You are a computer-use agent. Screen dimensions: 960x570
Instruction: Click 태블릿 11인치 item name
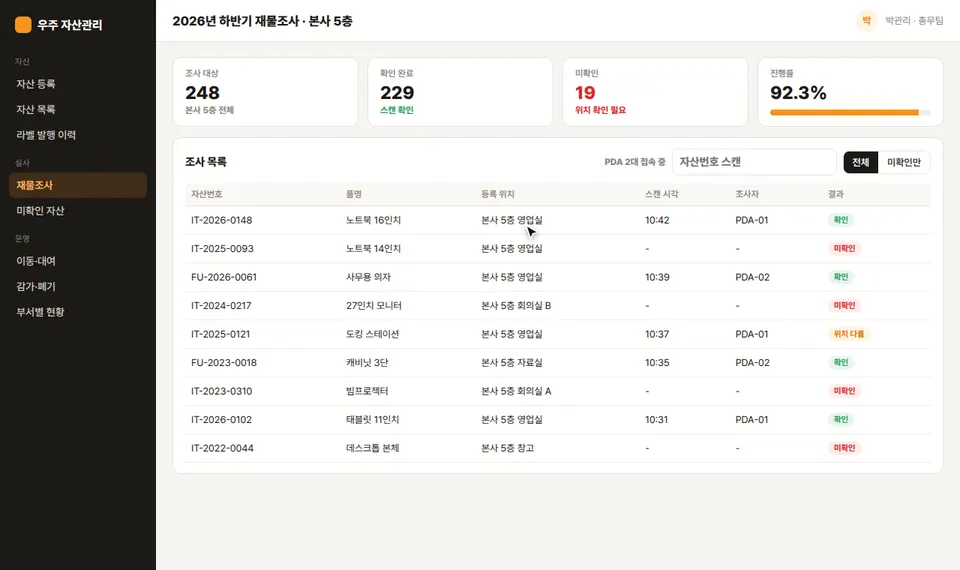[372, 419]
